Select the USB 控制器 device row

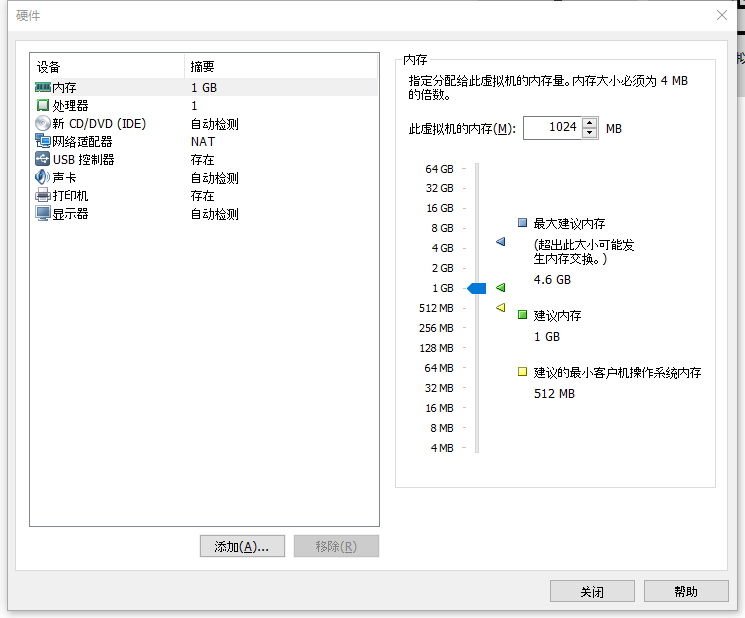pos(204,160)
